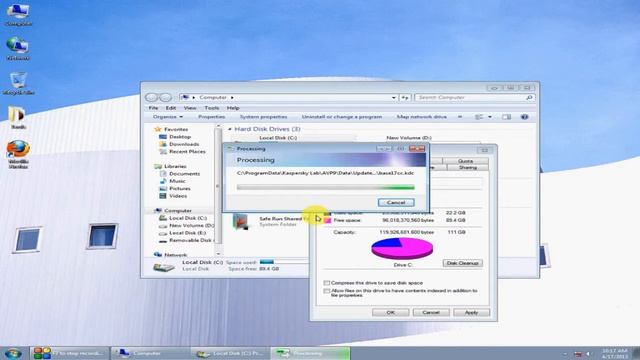Open the Help menu
The height and width of the screenshot is (360, 640).
(x=233, y=108)
